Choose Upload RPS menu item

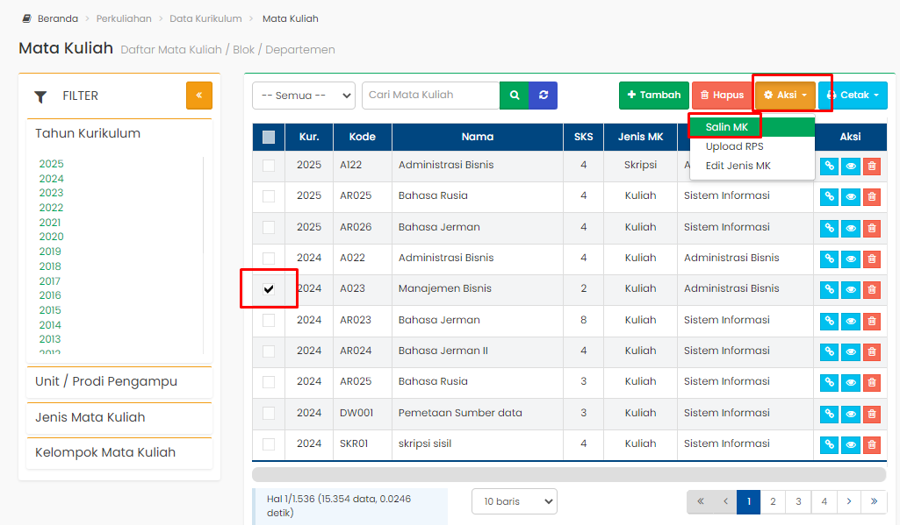734,147
